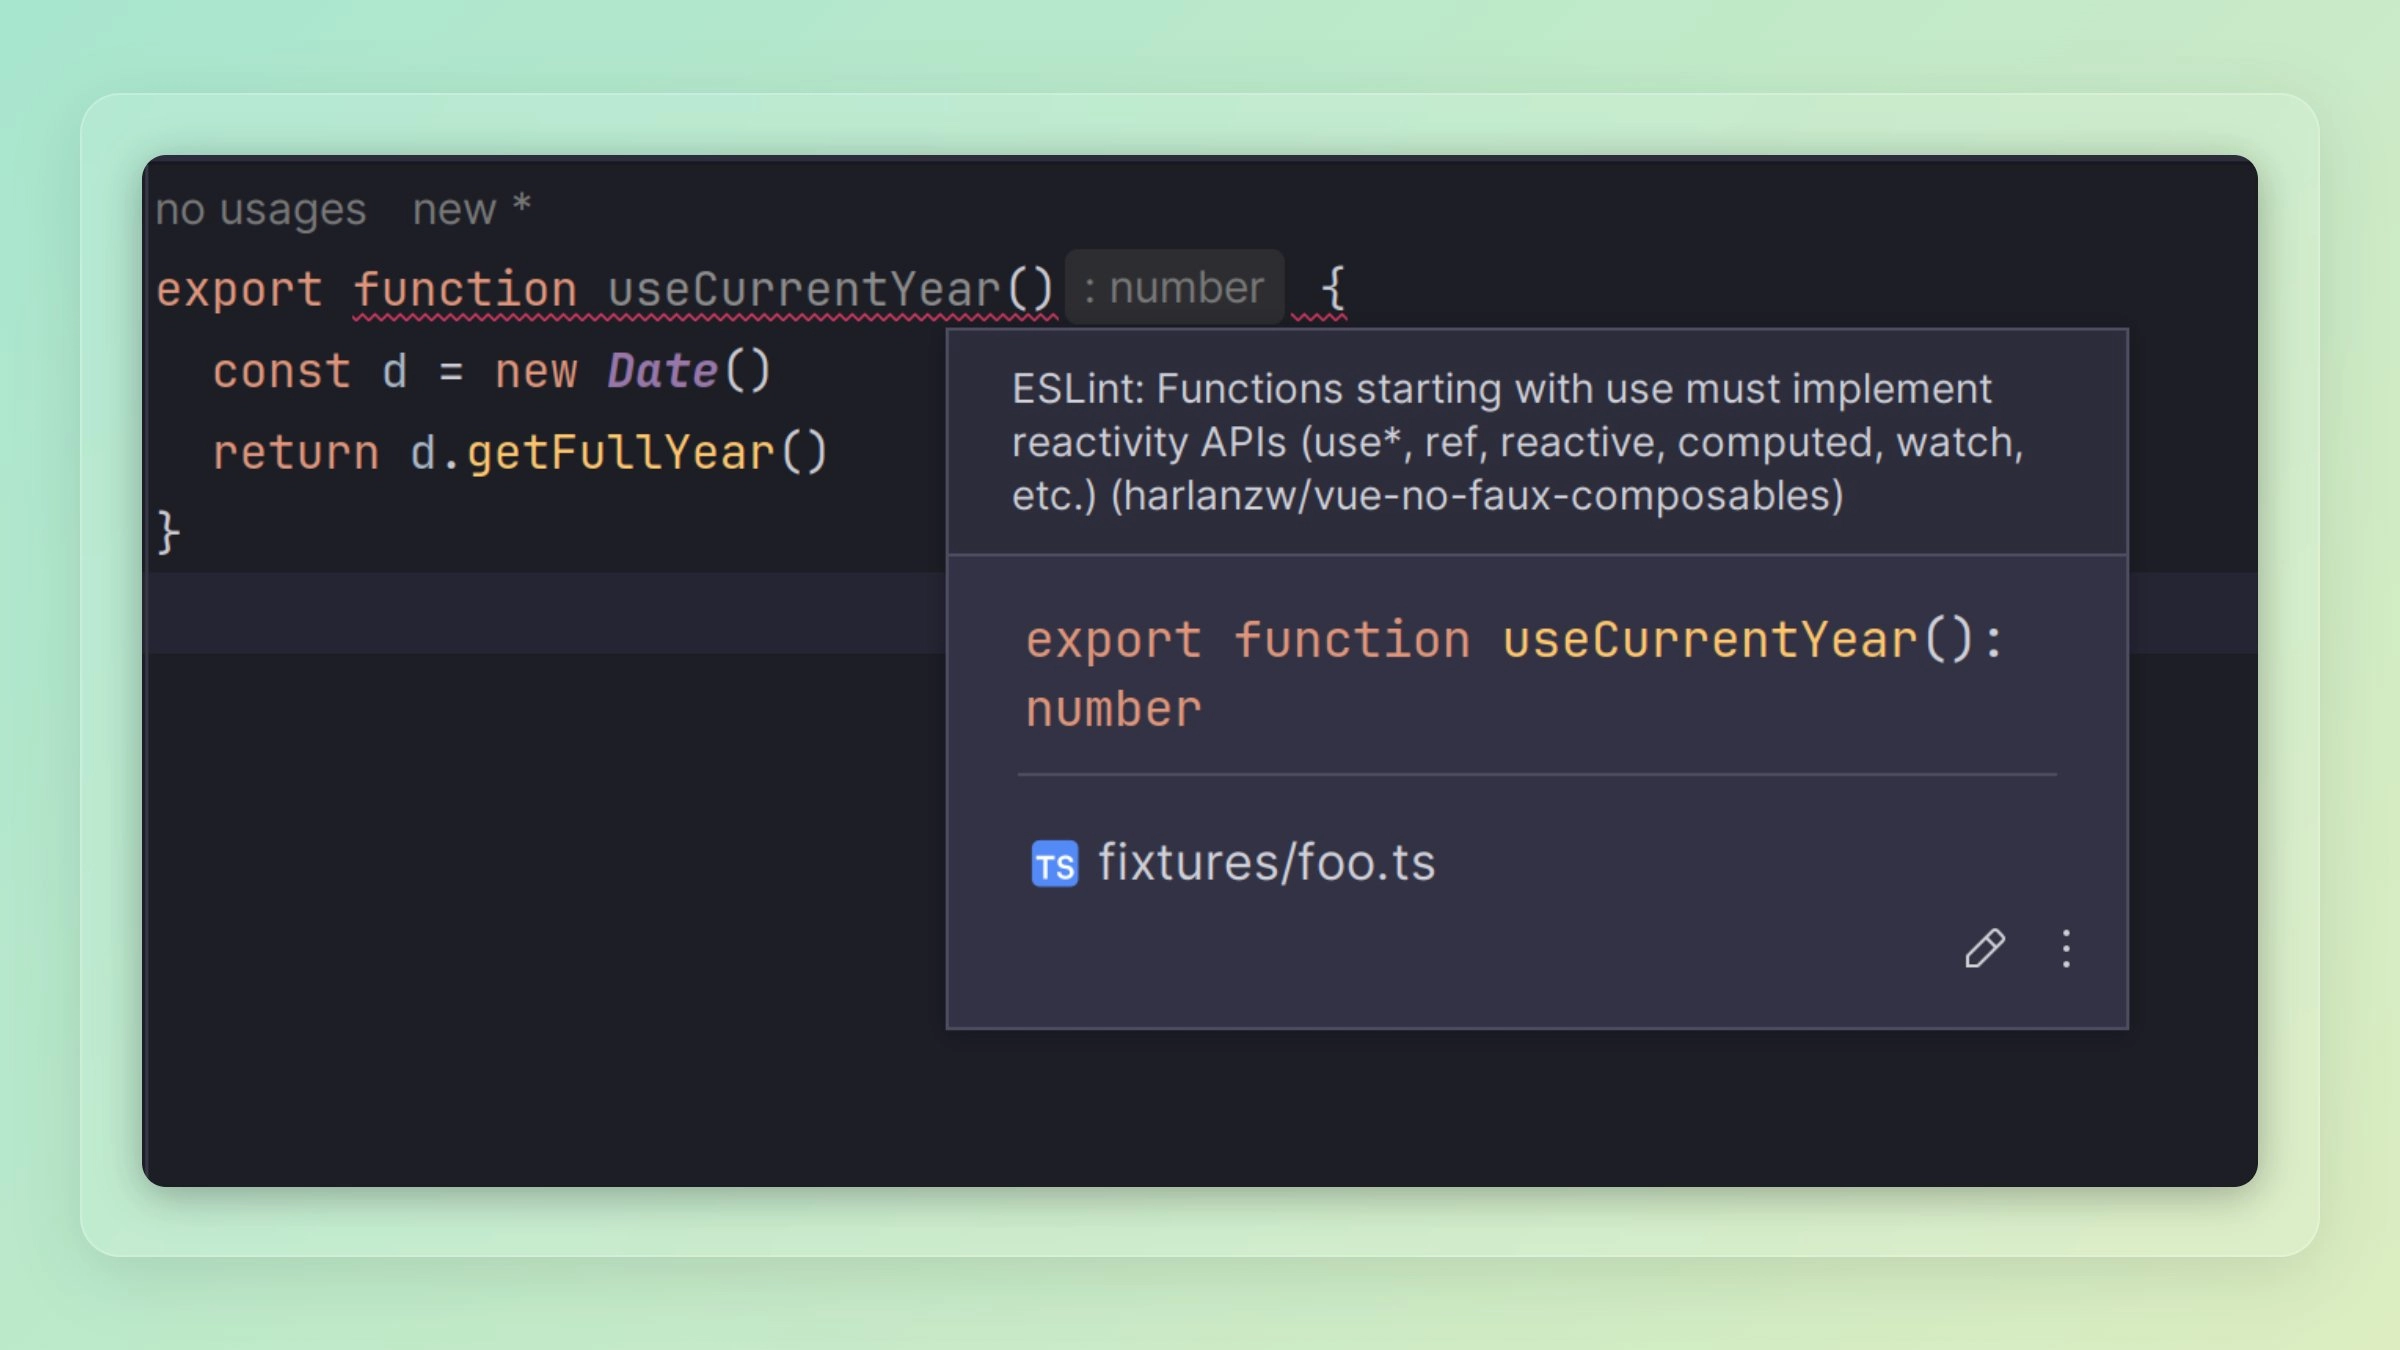Click the 'new *' author inlay hint
Screen dimensions: 2400x1350
471,210
